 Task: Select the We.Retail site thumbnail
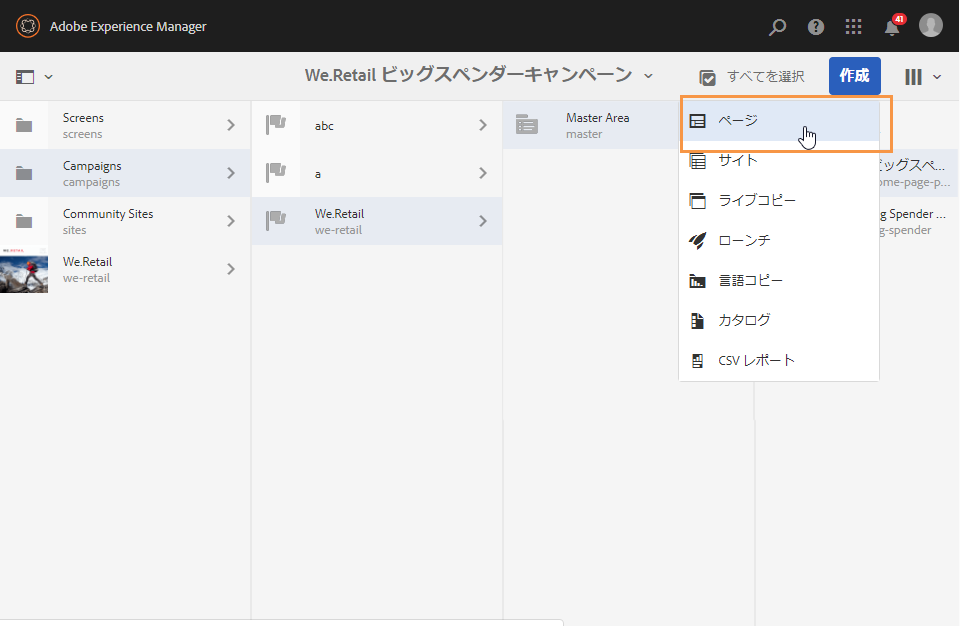[24, 270]
